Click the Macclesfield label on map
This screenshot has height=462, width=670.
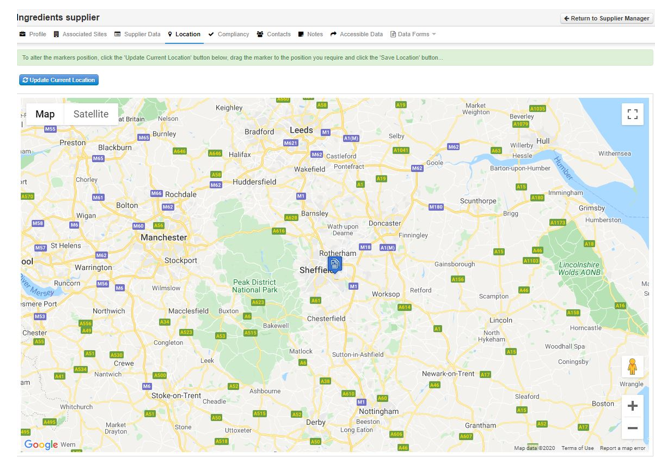pyautogui.click(x=188, y=311)
